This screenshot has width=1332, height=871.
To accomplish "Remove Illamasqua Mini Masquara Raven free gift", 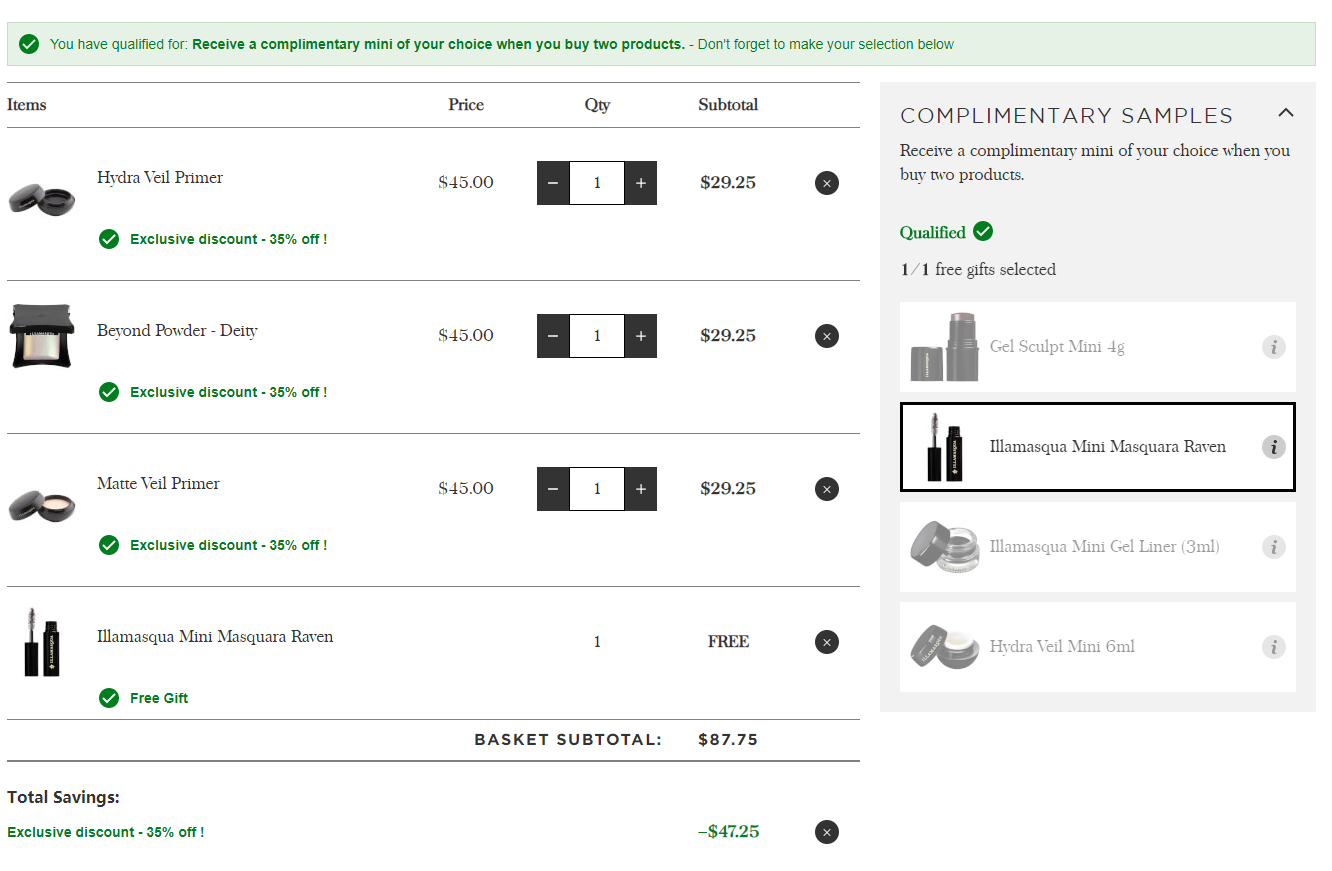I will tap(827, 642).
